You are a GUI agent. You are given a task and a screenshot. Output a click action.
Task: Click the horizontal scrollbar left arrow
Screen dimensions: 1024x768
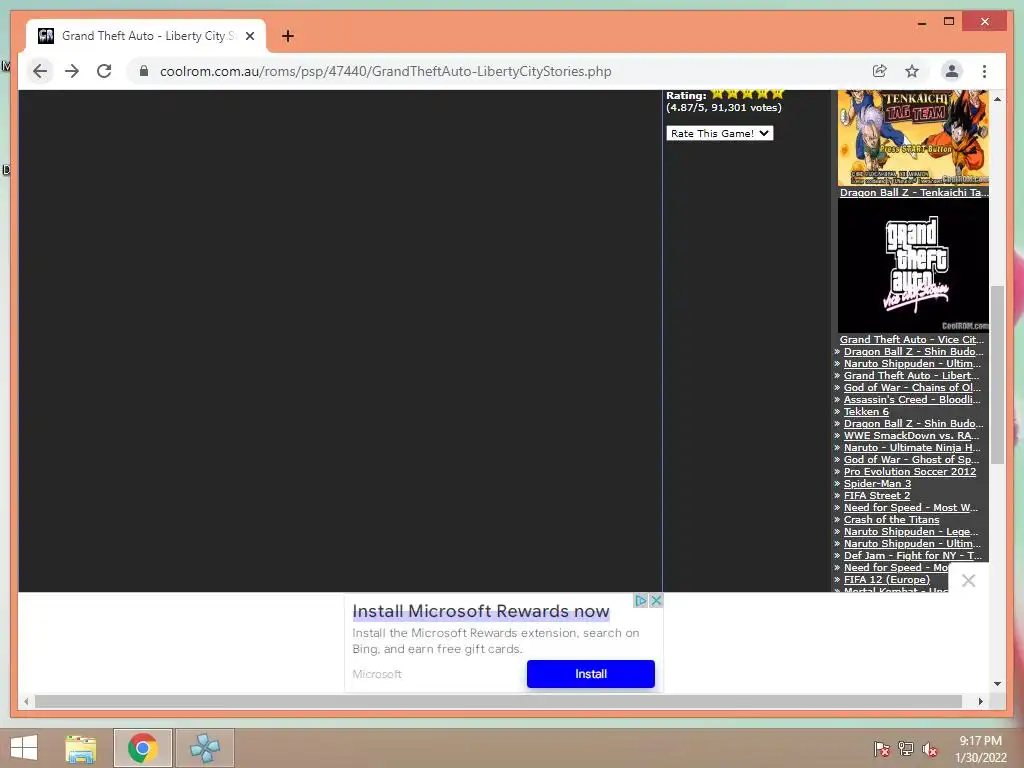point(26,701)
